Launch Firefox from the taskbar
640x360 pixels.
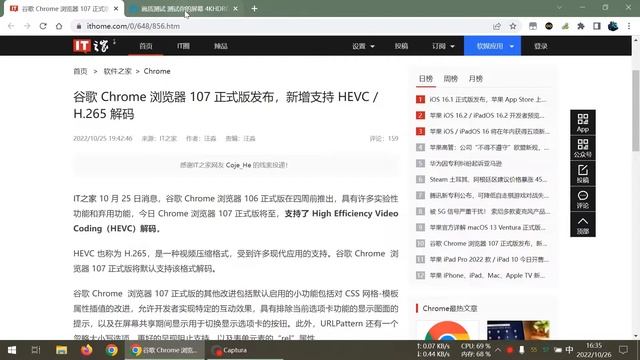(87, 350)
